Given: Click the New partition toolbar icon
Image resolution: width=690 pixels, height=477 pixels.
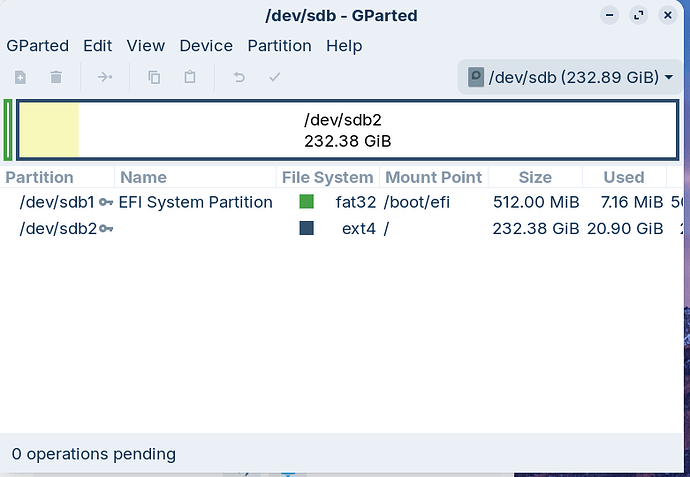Looking at the screenshot, I should [21, 77].
